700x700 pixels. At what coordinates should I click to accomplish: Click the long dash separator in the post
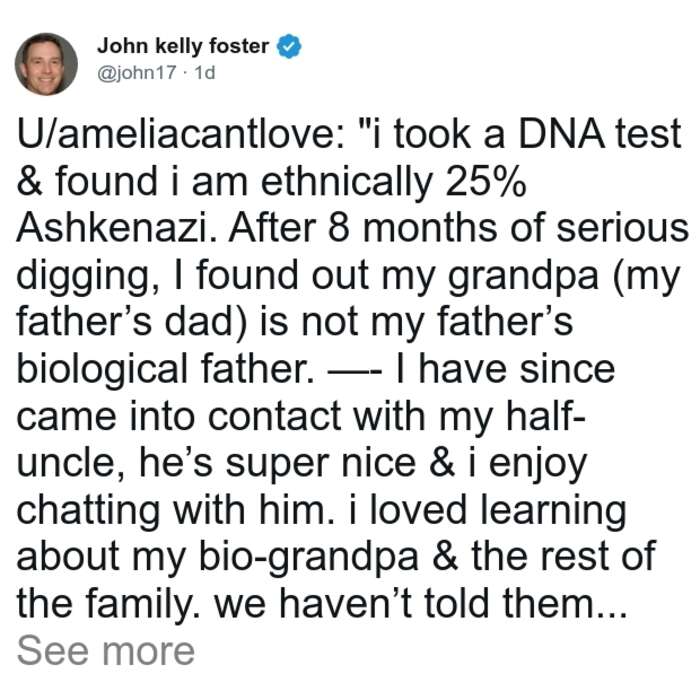355,371
